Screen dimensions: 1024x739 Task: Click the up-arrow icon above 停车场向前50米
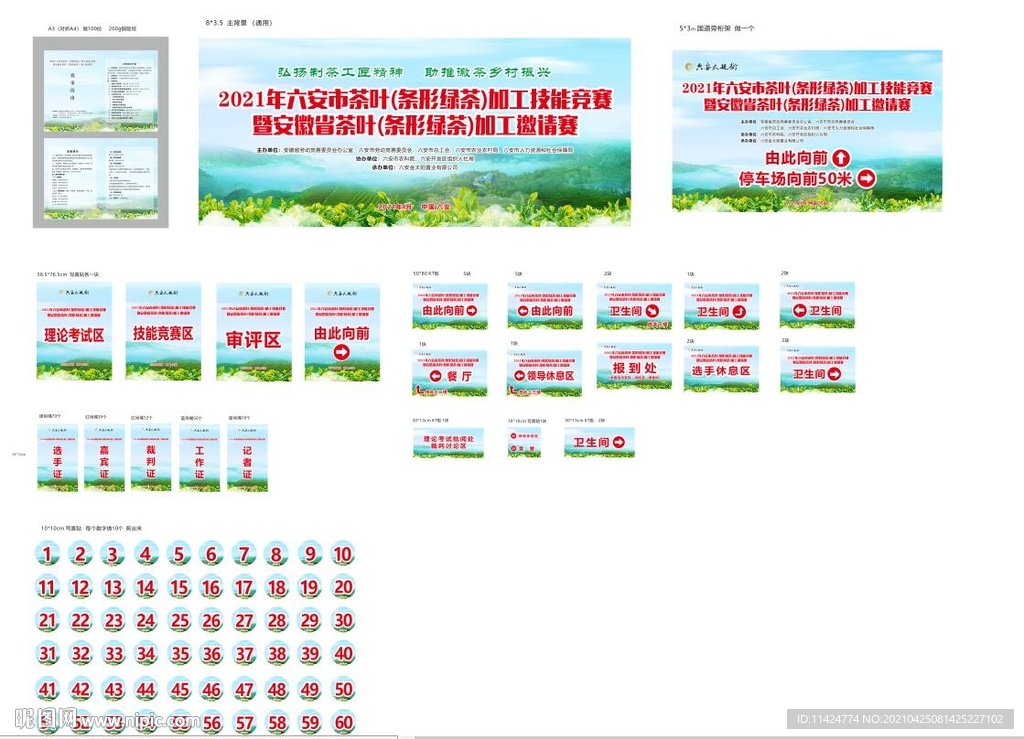click(840, 159)
